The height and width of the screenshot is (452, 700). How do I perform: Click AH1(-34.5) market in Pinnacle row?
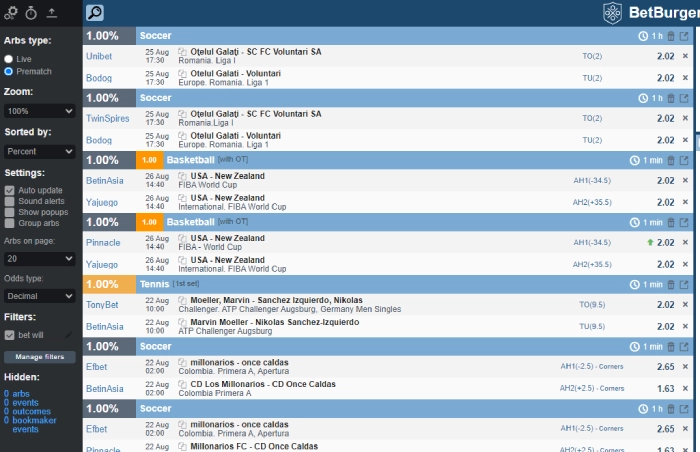(592, 243)
